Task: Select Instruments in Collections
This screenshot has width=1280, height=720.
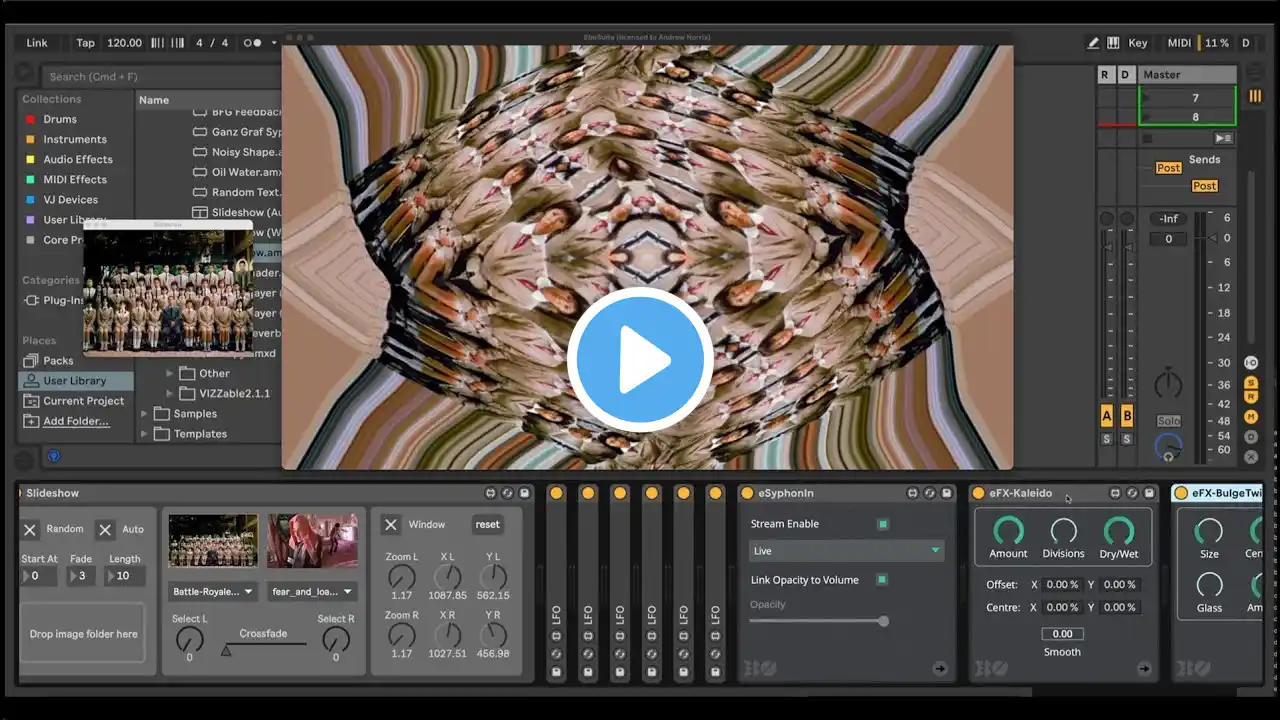Action: point(75,139)
